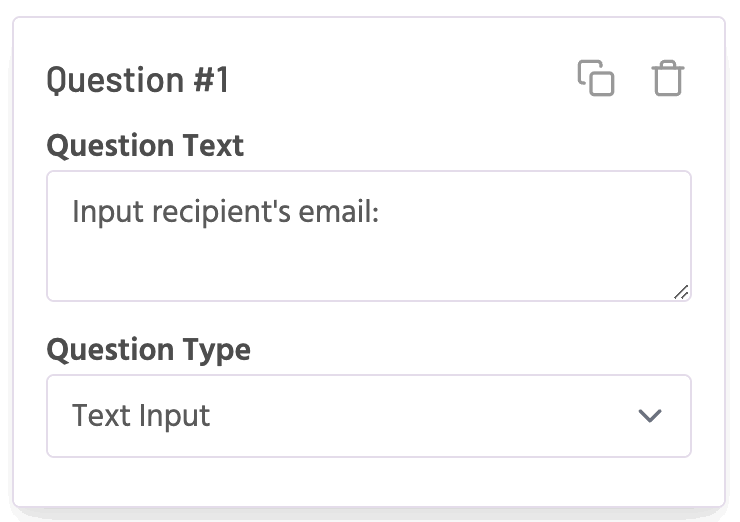Duplicate Question #1 with the copy icon
740x522 pixels.
click(596, 79)
